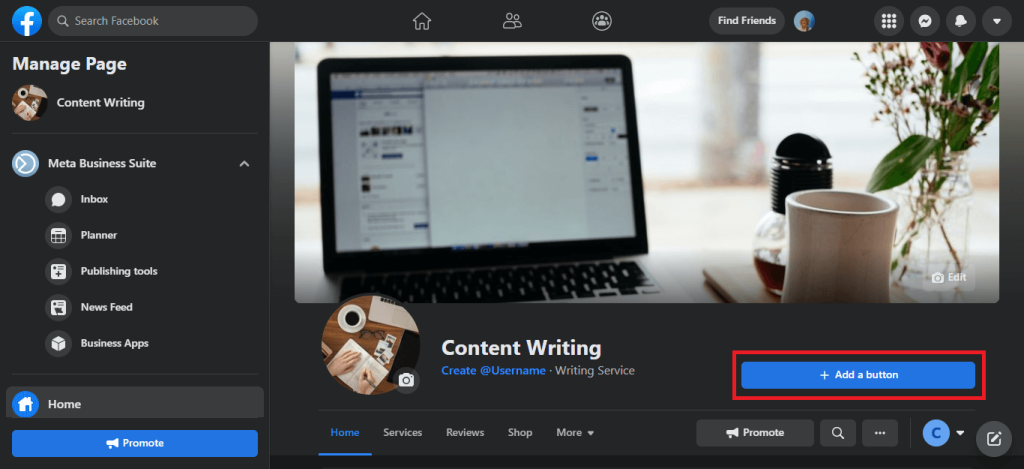Focus the Search Facebook field
This screenshot has height=469, width=1024.
click(x=153, y=21)
